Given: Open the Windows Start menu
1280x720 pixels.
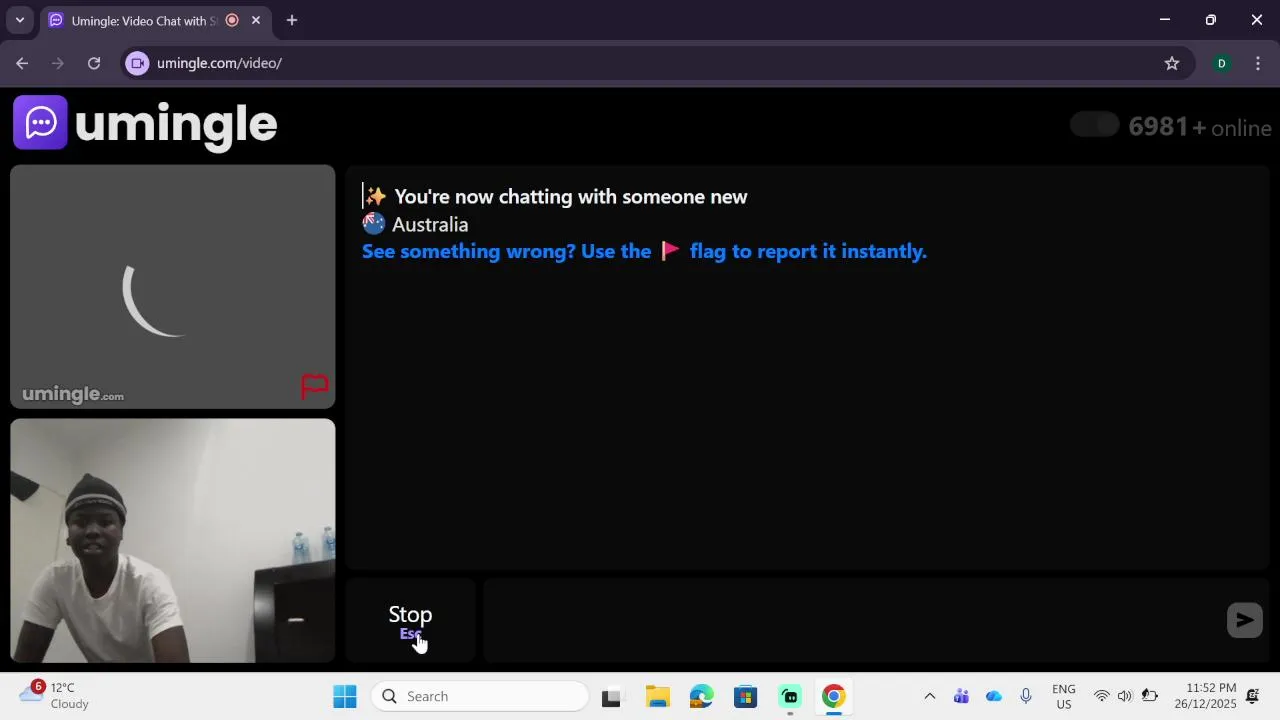Looking at the screenshot, I should tap(345, 696).
